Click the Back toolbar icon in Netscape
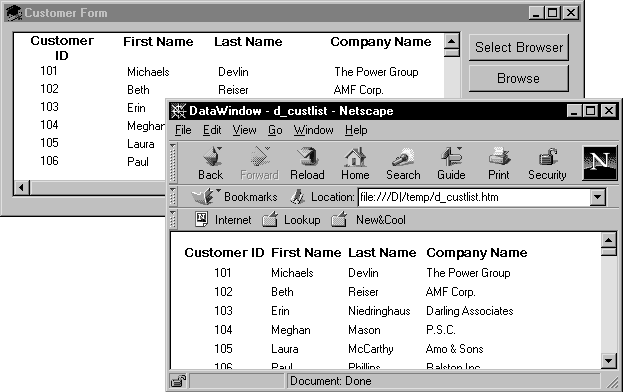The height and width of the screenshot is (392, 625). click(211, 163)
